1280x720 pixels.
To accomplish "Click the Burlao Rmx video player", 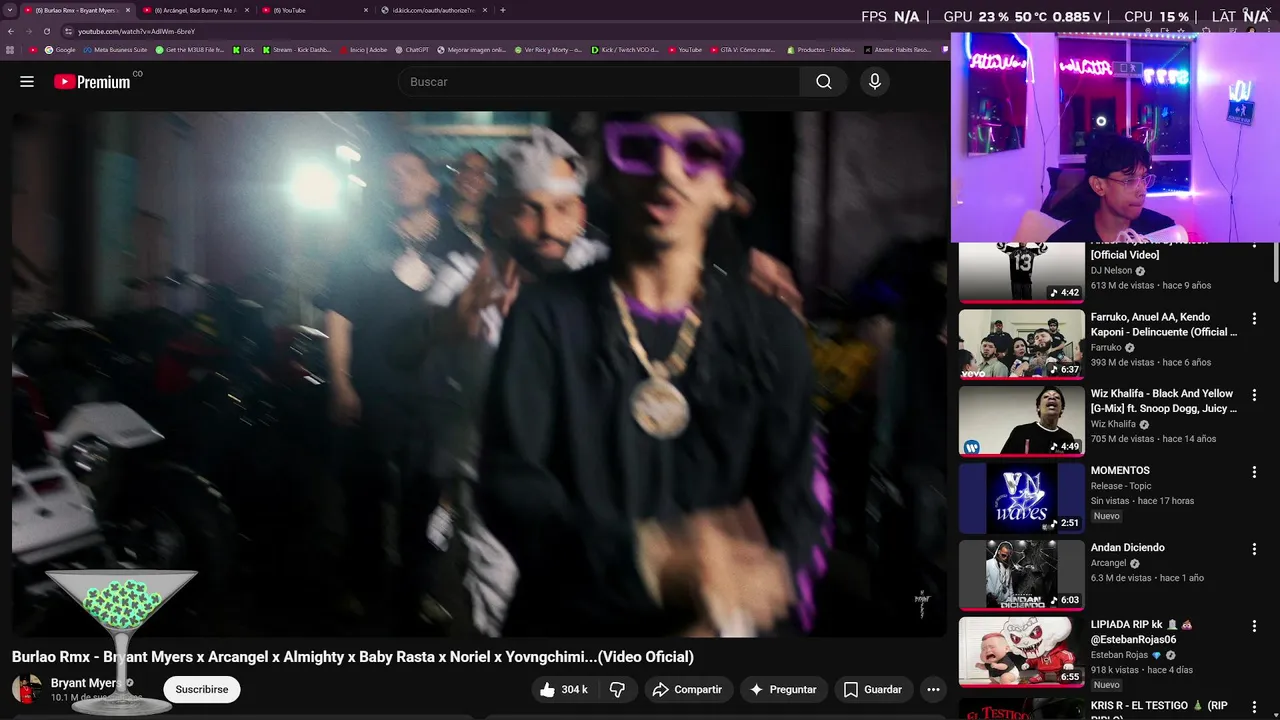I will (x=479, y=373).
